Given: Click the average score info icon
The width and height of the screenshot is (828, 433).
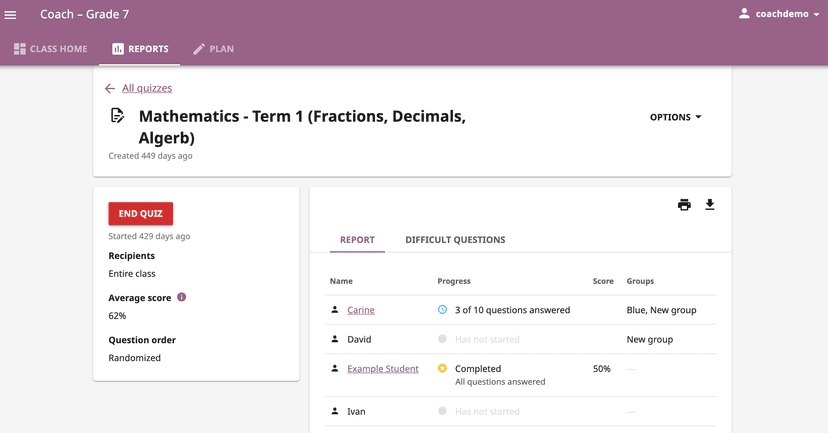Looking at the screenshot, I should point(181,297).
